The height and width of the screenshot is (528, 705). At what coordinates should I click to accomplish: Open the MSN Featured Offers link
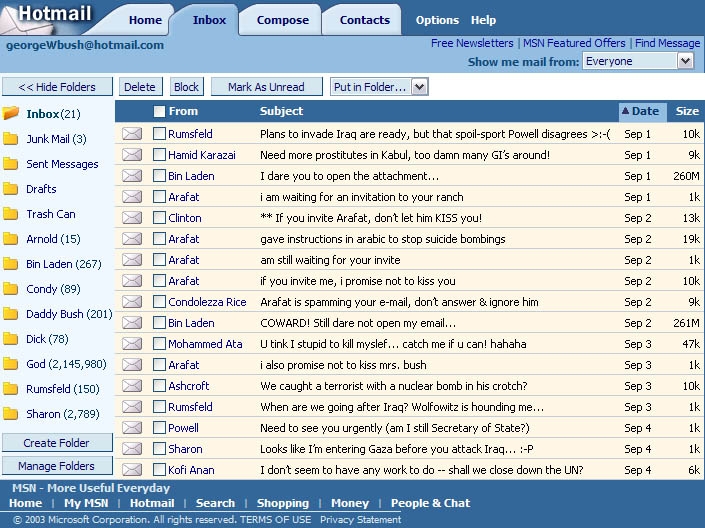tap(574, 43)
